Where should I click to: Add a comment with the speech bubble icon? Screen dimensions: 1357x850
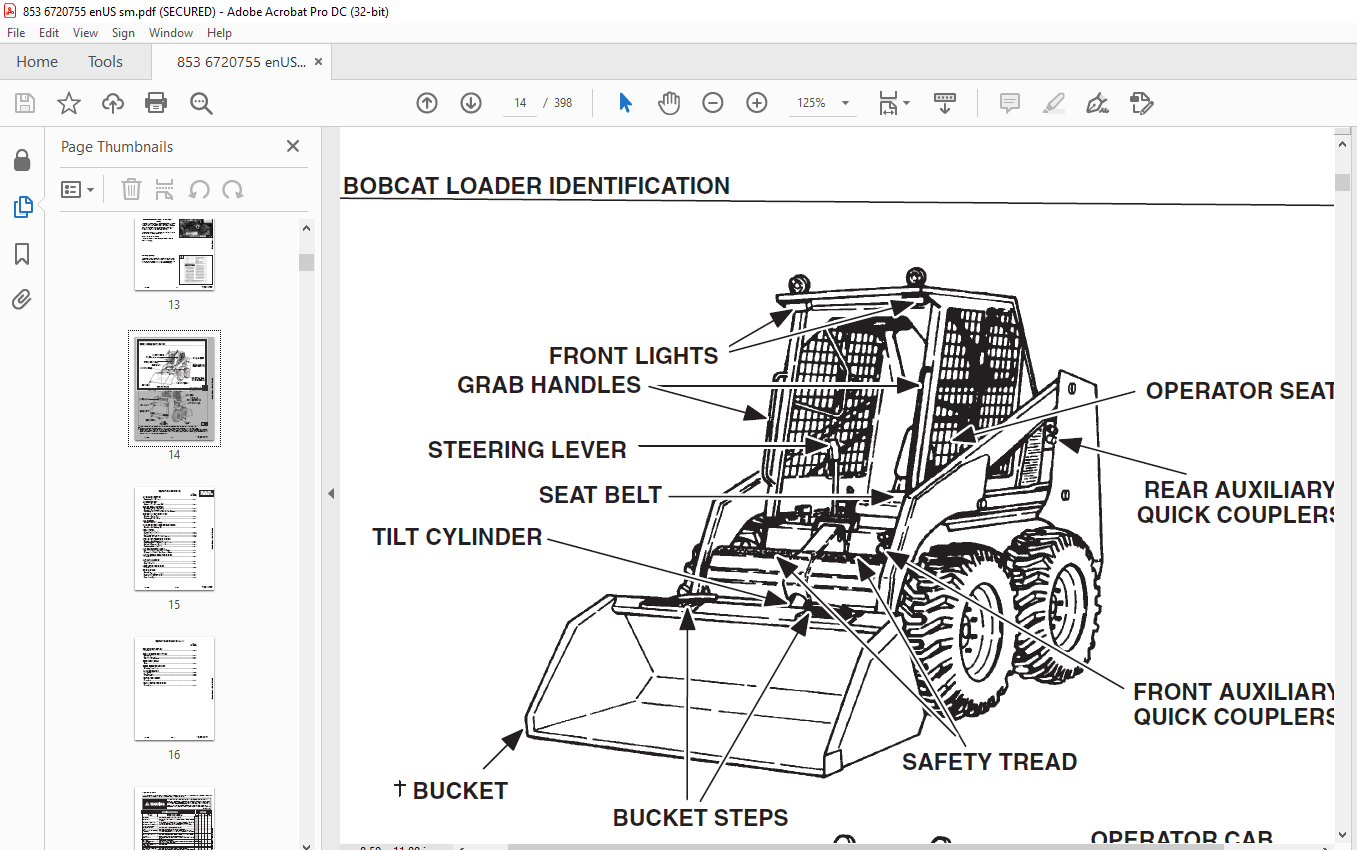coord(1010,103)
